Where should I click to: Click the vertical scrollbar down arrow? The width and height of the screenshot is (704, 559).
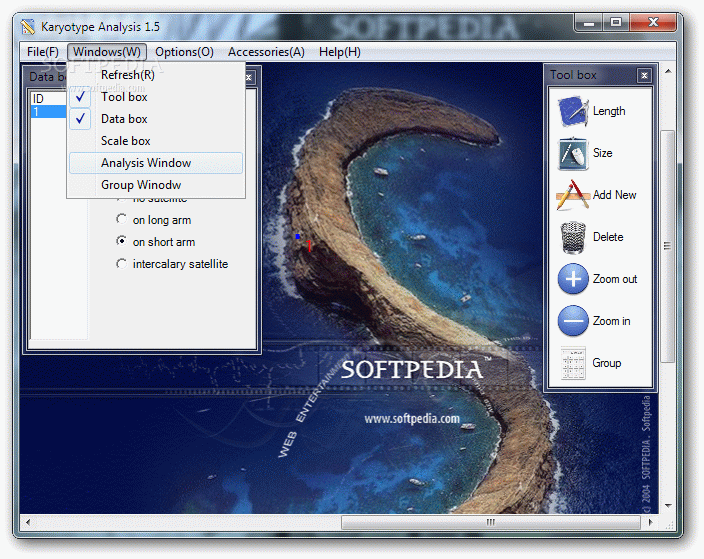(x=668, y=506)
